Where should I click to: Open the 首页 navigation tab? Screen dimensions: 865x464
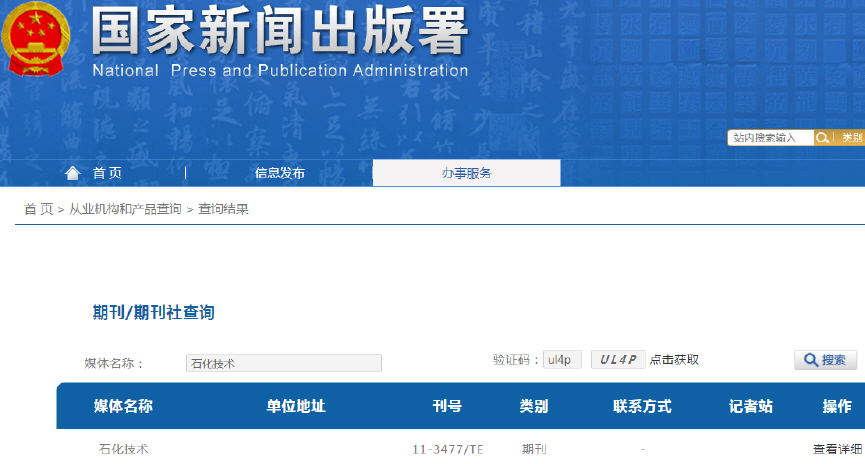[x=107, y=173]
